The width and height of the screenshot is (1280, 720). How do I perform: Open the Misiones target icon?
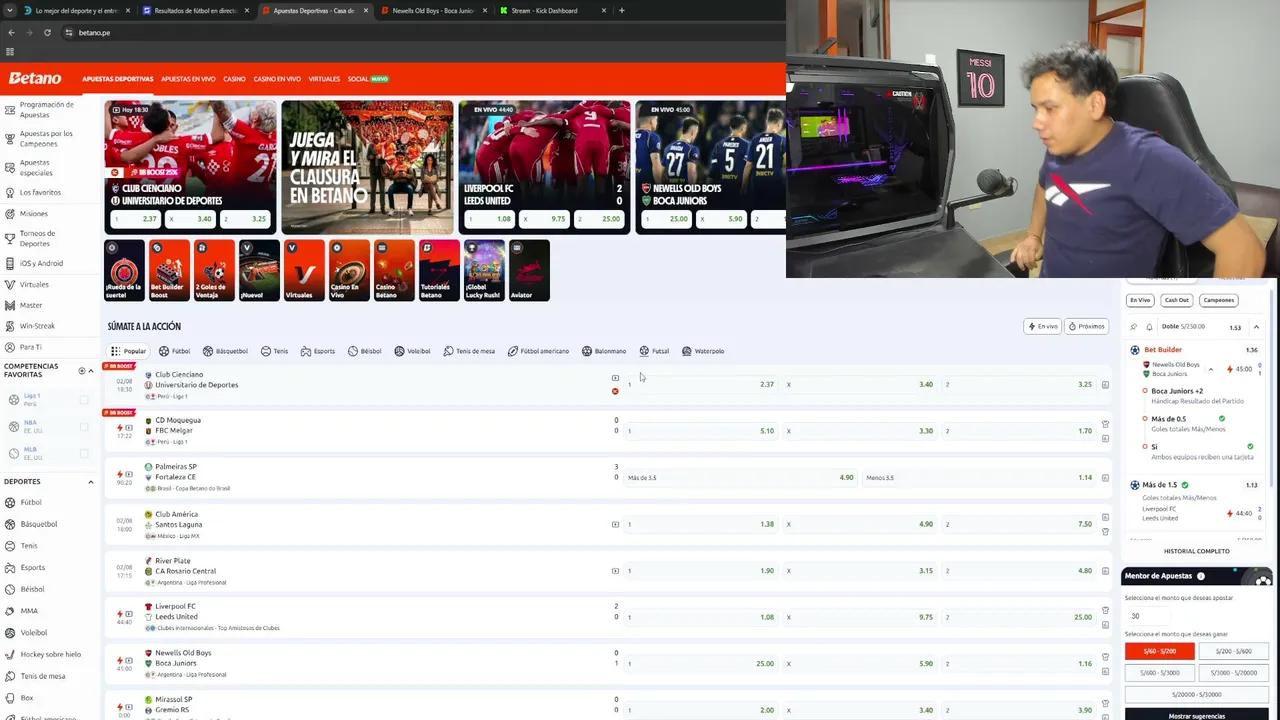point(9,213)
